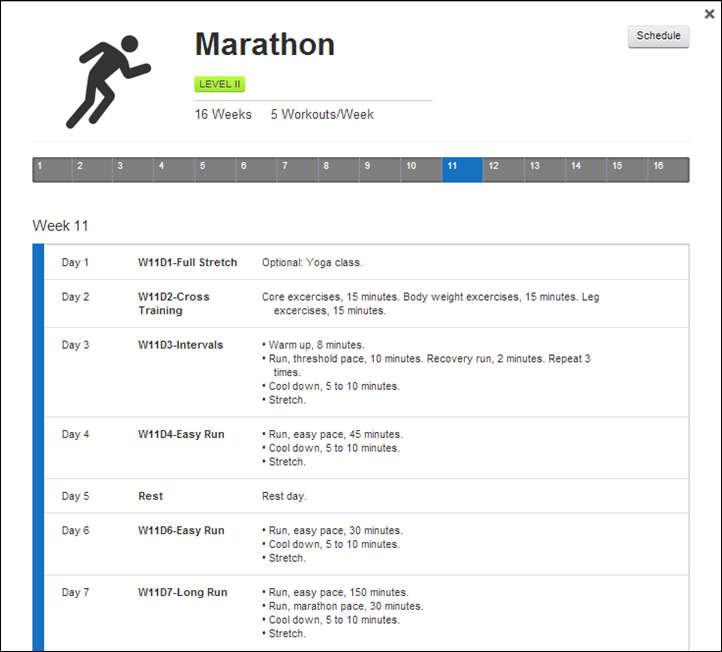Click 'Run, easy pace, 45 minutes.' bullet
The height and width of the screenshot is (652, 722).
332,434
